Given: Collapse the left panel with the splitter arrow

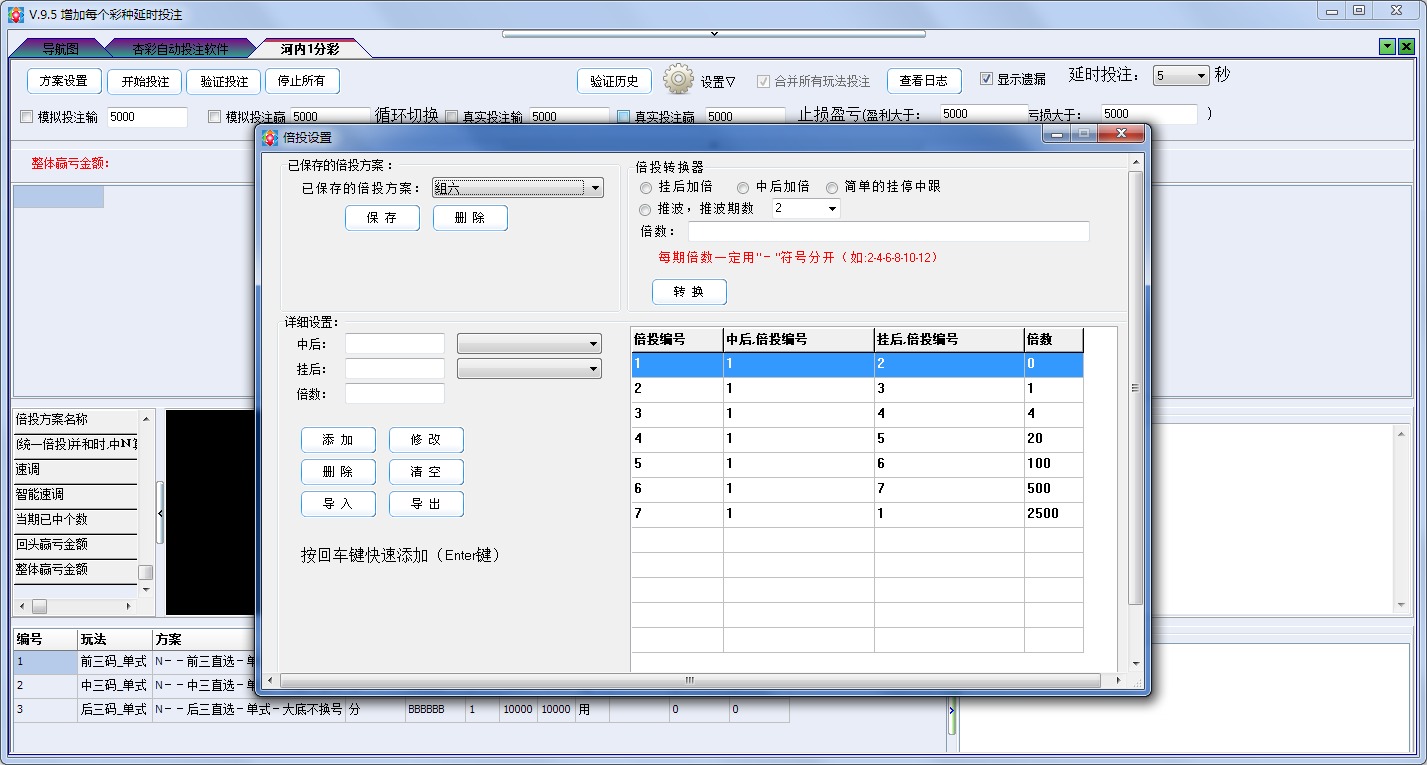Looking at the screenshot, I should (x=160, y=512).
